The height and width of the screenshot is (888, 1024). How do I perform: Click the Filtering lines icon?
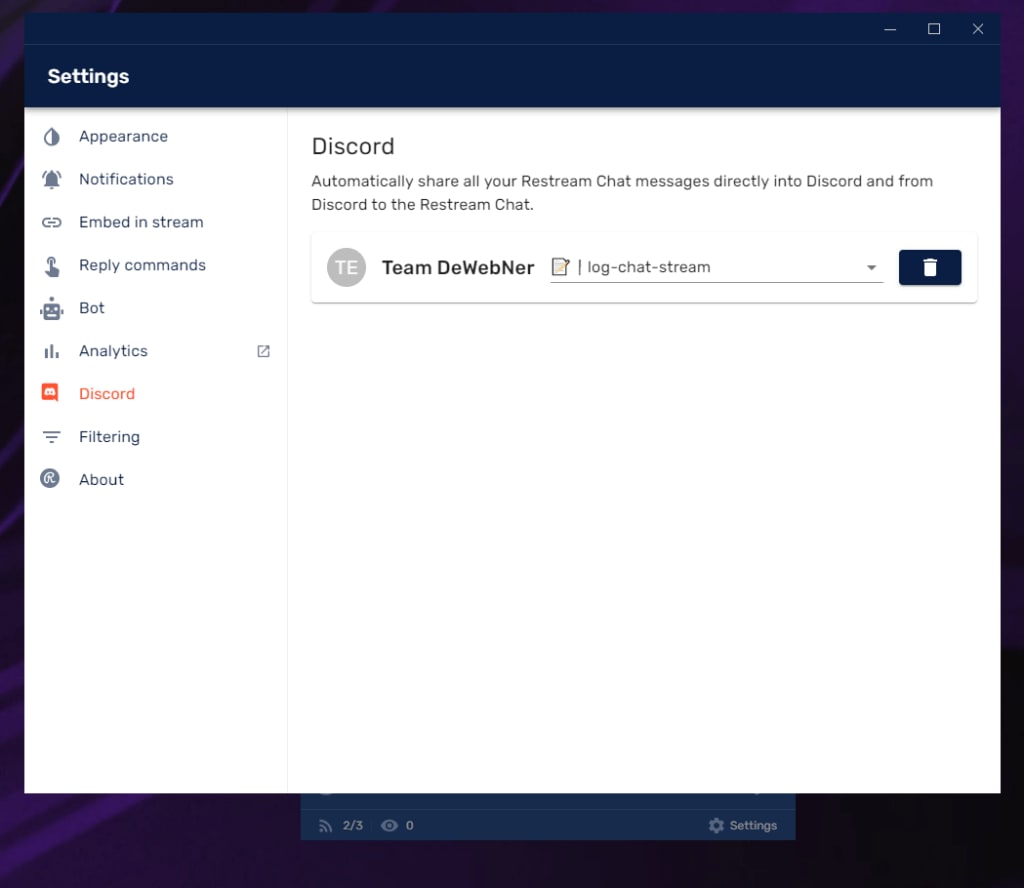pyautogui.click(x=52, y=437)
